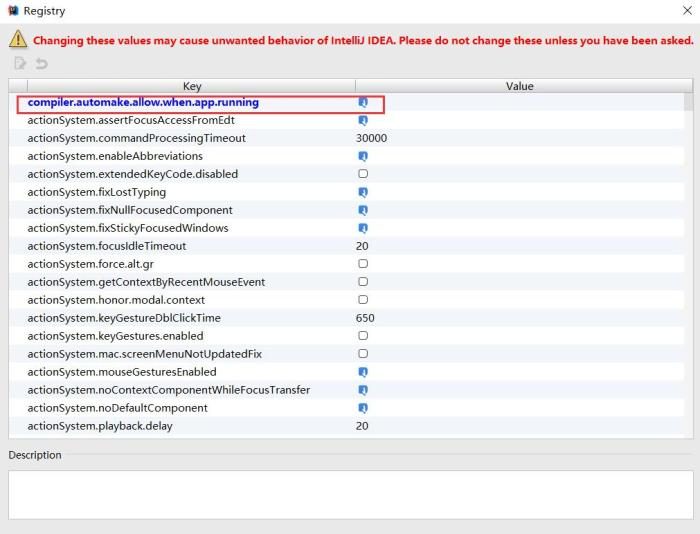Enable actionSystem.force.alt.gr checkbox

pyautogui.click(x=363, y=264)
